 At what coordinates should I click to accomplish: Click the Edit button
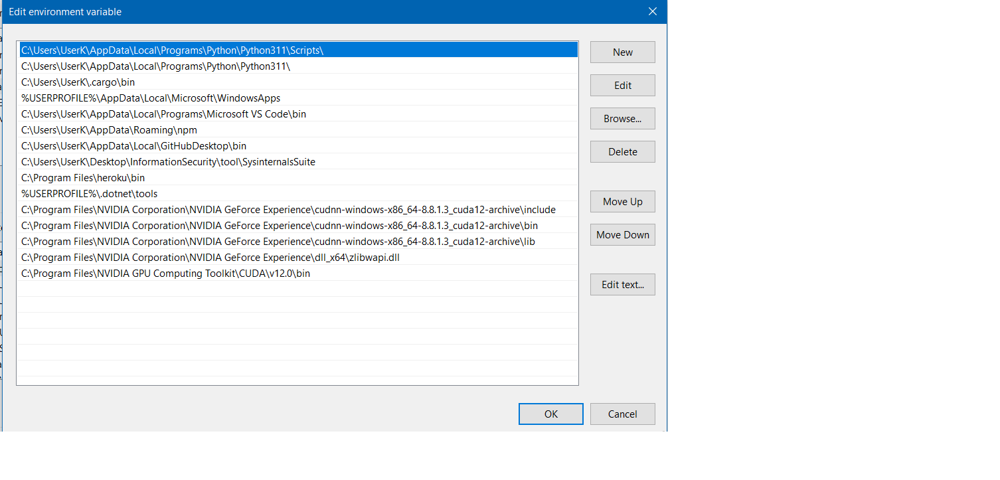[622, 85]
